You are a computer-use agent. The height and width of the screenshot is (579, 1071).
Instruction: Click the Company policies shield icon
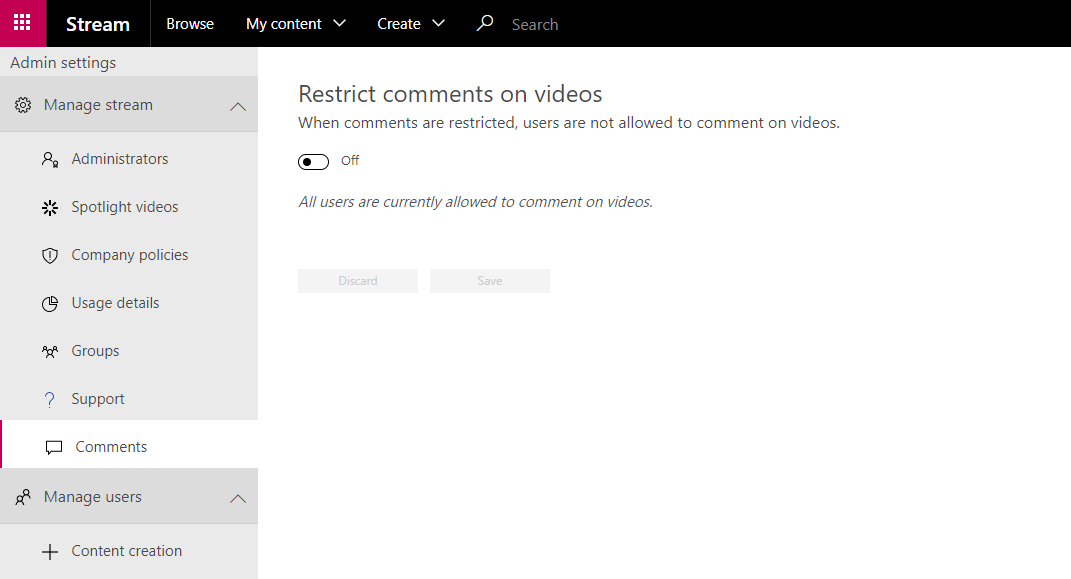pyautogui.click(x=50, y=255)
